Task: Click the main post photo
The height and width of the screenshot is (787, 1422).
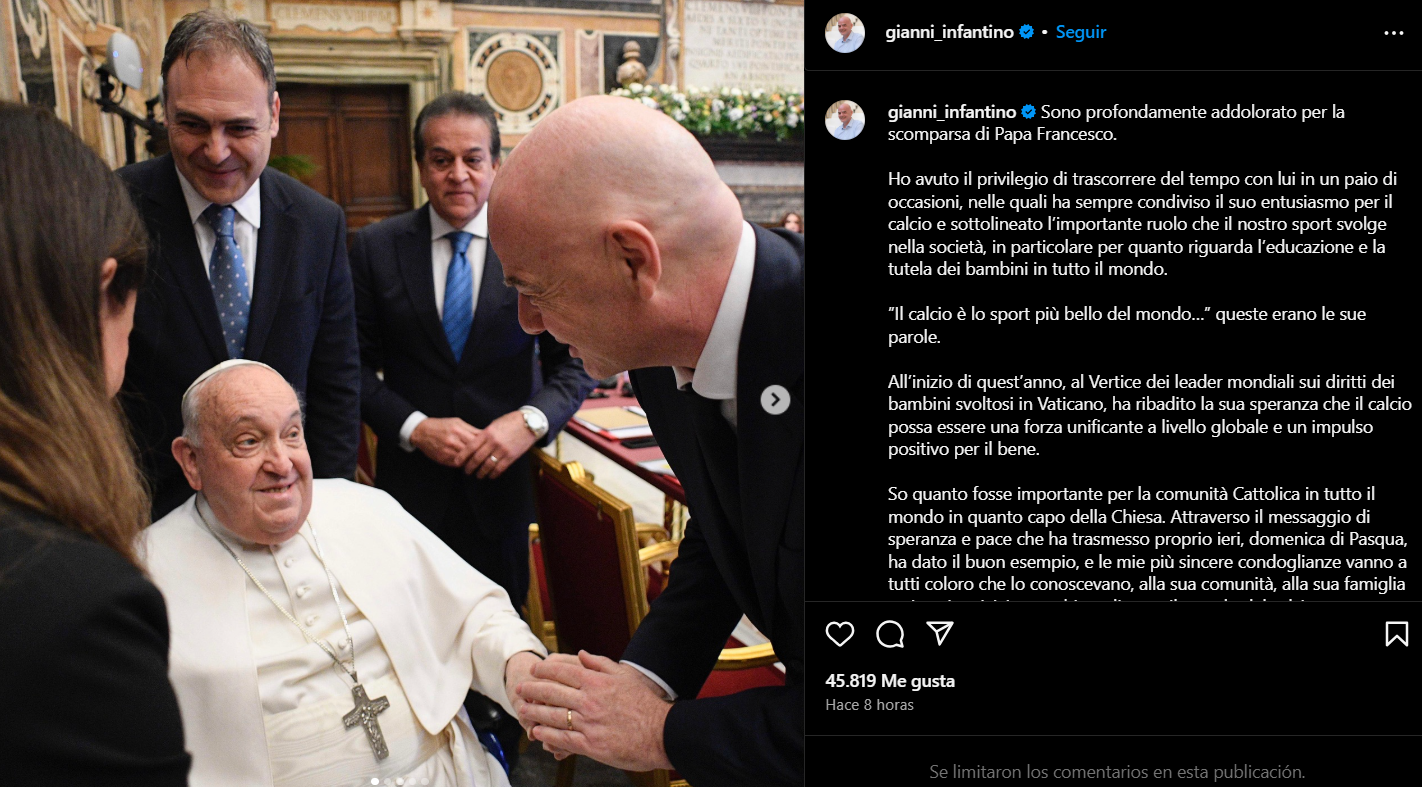Action: coord(402,393)
